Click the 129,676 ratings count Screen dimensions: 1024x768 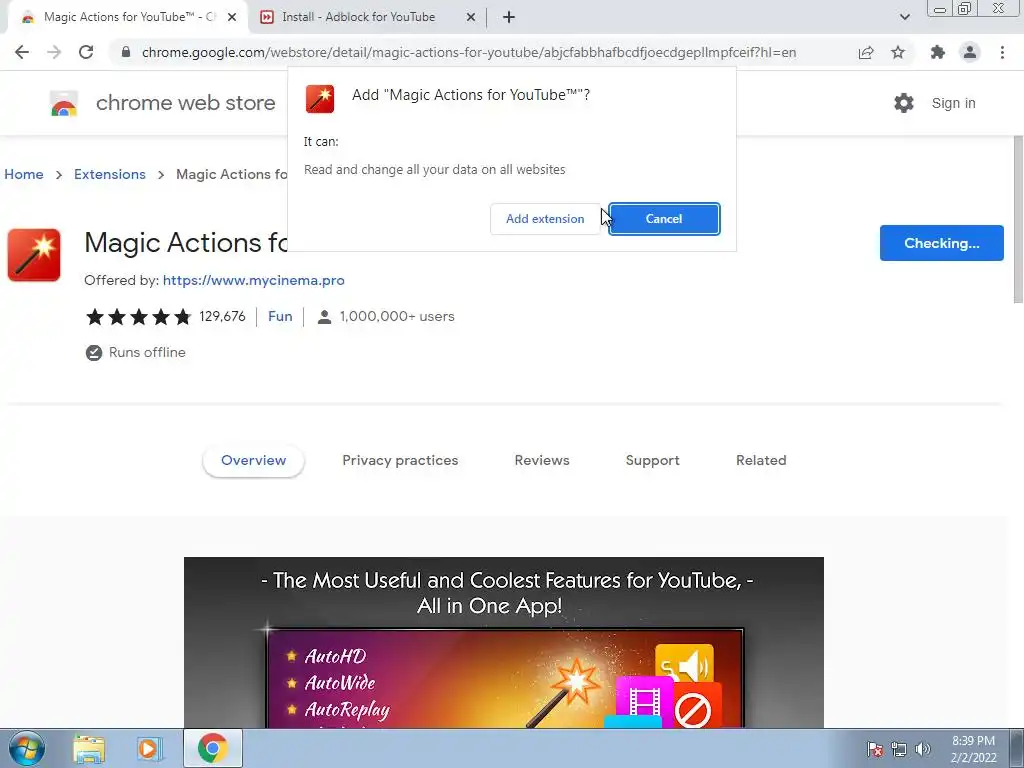click(x=222, y=316)
